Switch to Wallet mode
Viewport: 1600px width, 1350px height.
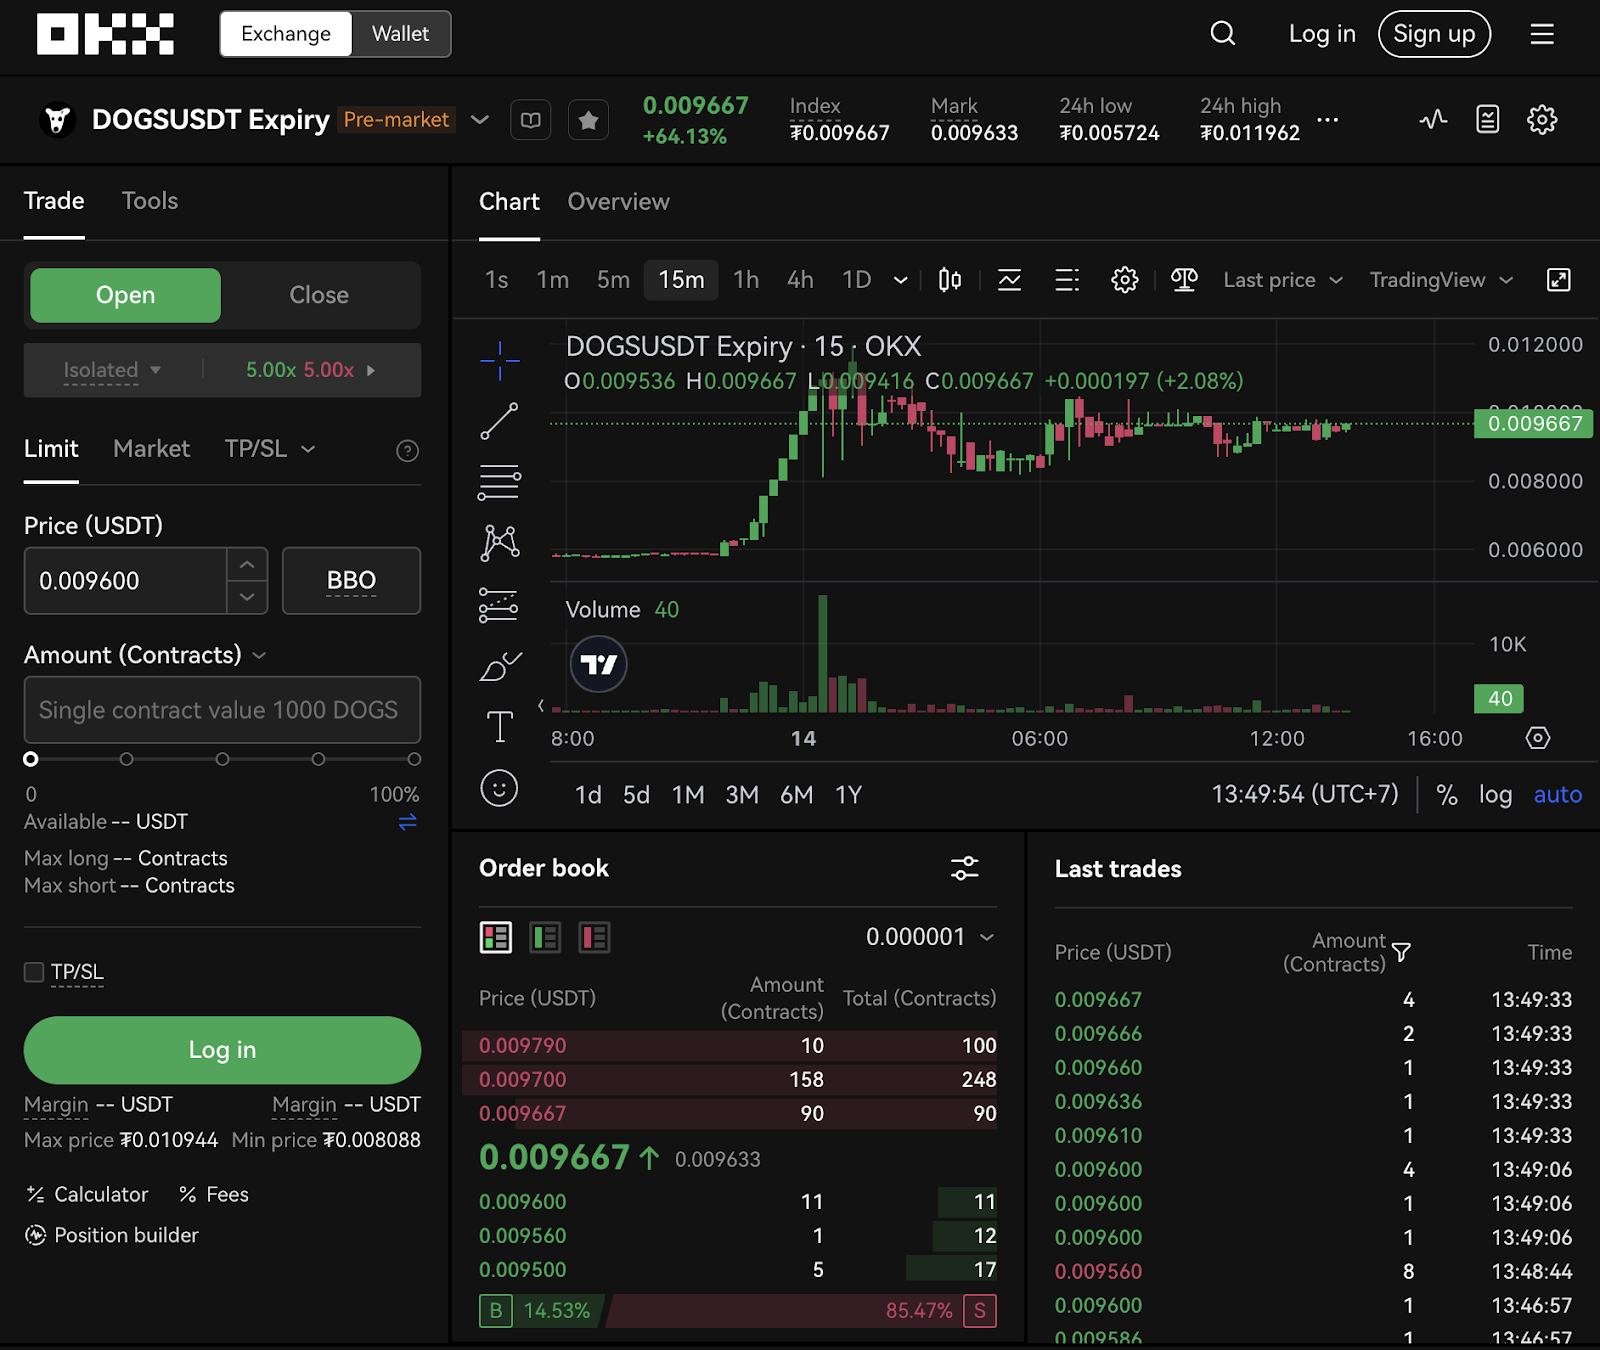[x=400, y=34]
